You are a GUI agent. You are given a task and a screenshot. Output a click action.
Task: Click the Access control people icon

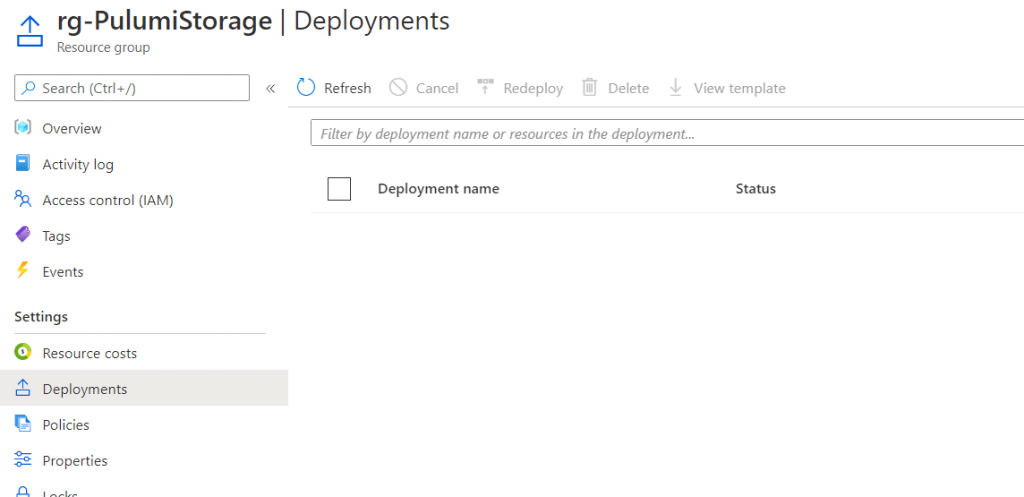point(23,199)
